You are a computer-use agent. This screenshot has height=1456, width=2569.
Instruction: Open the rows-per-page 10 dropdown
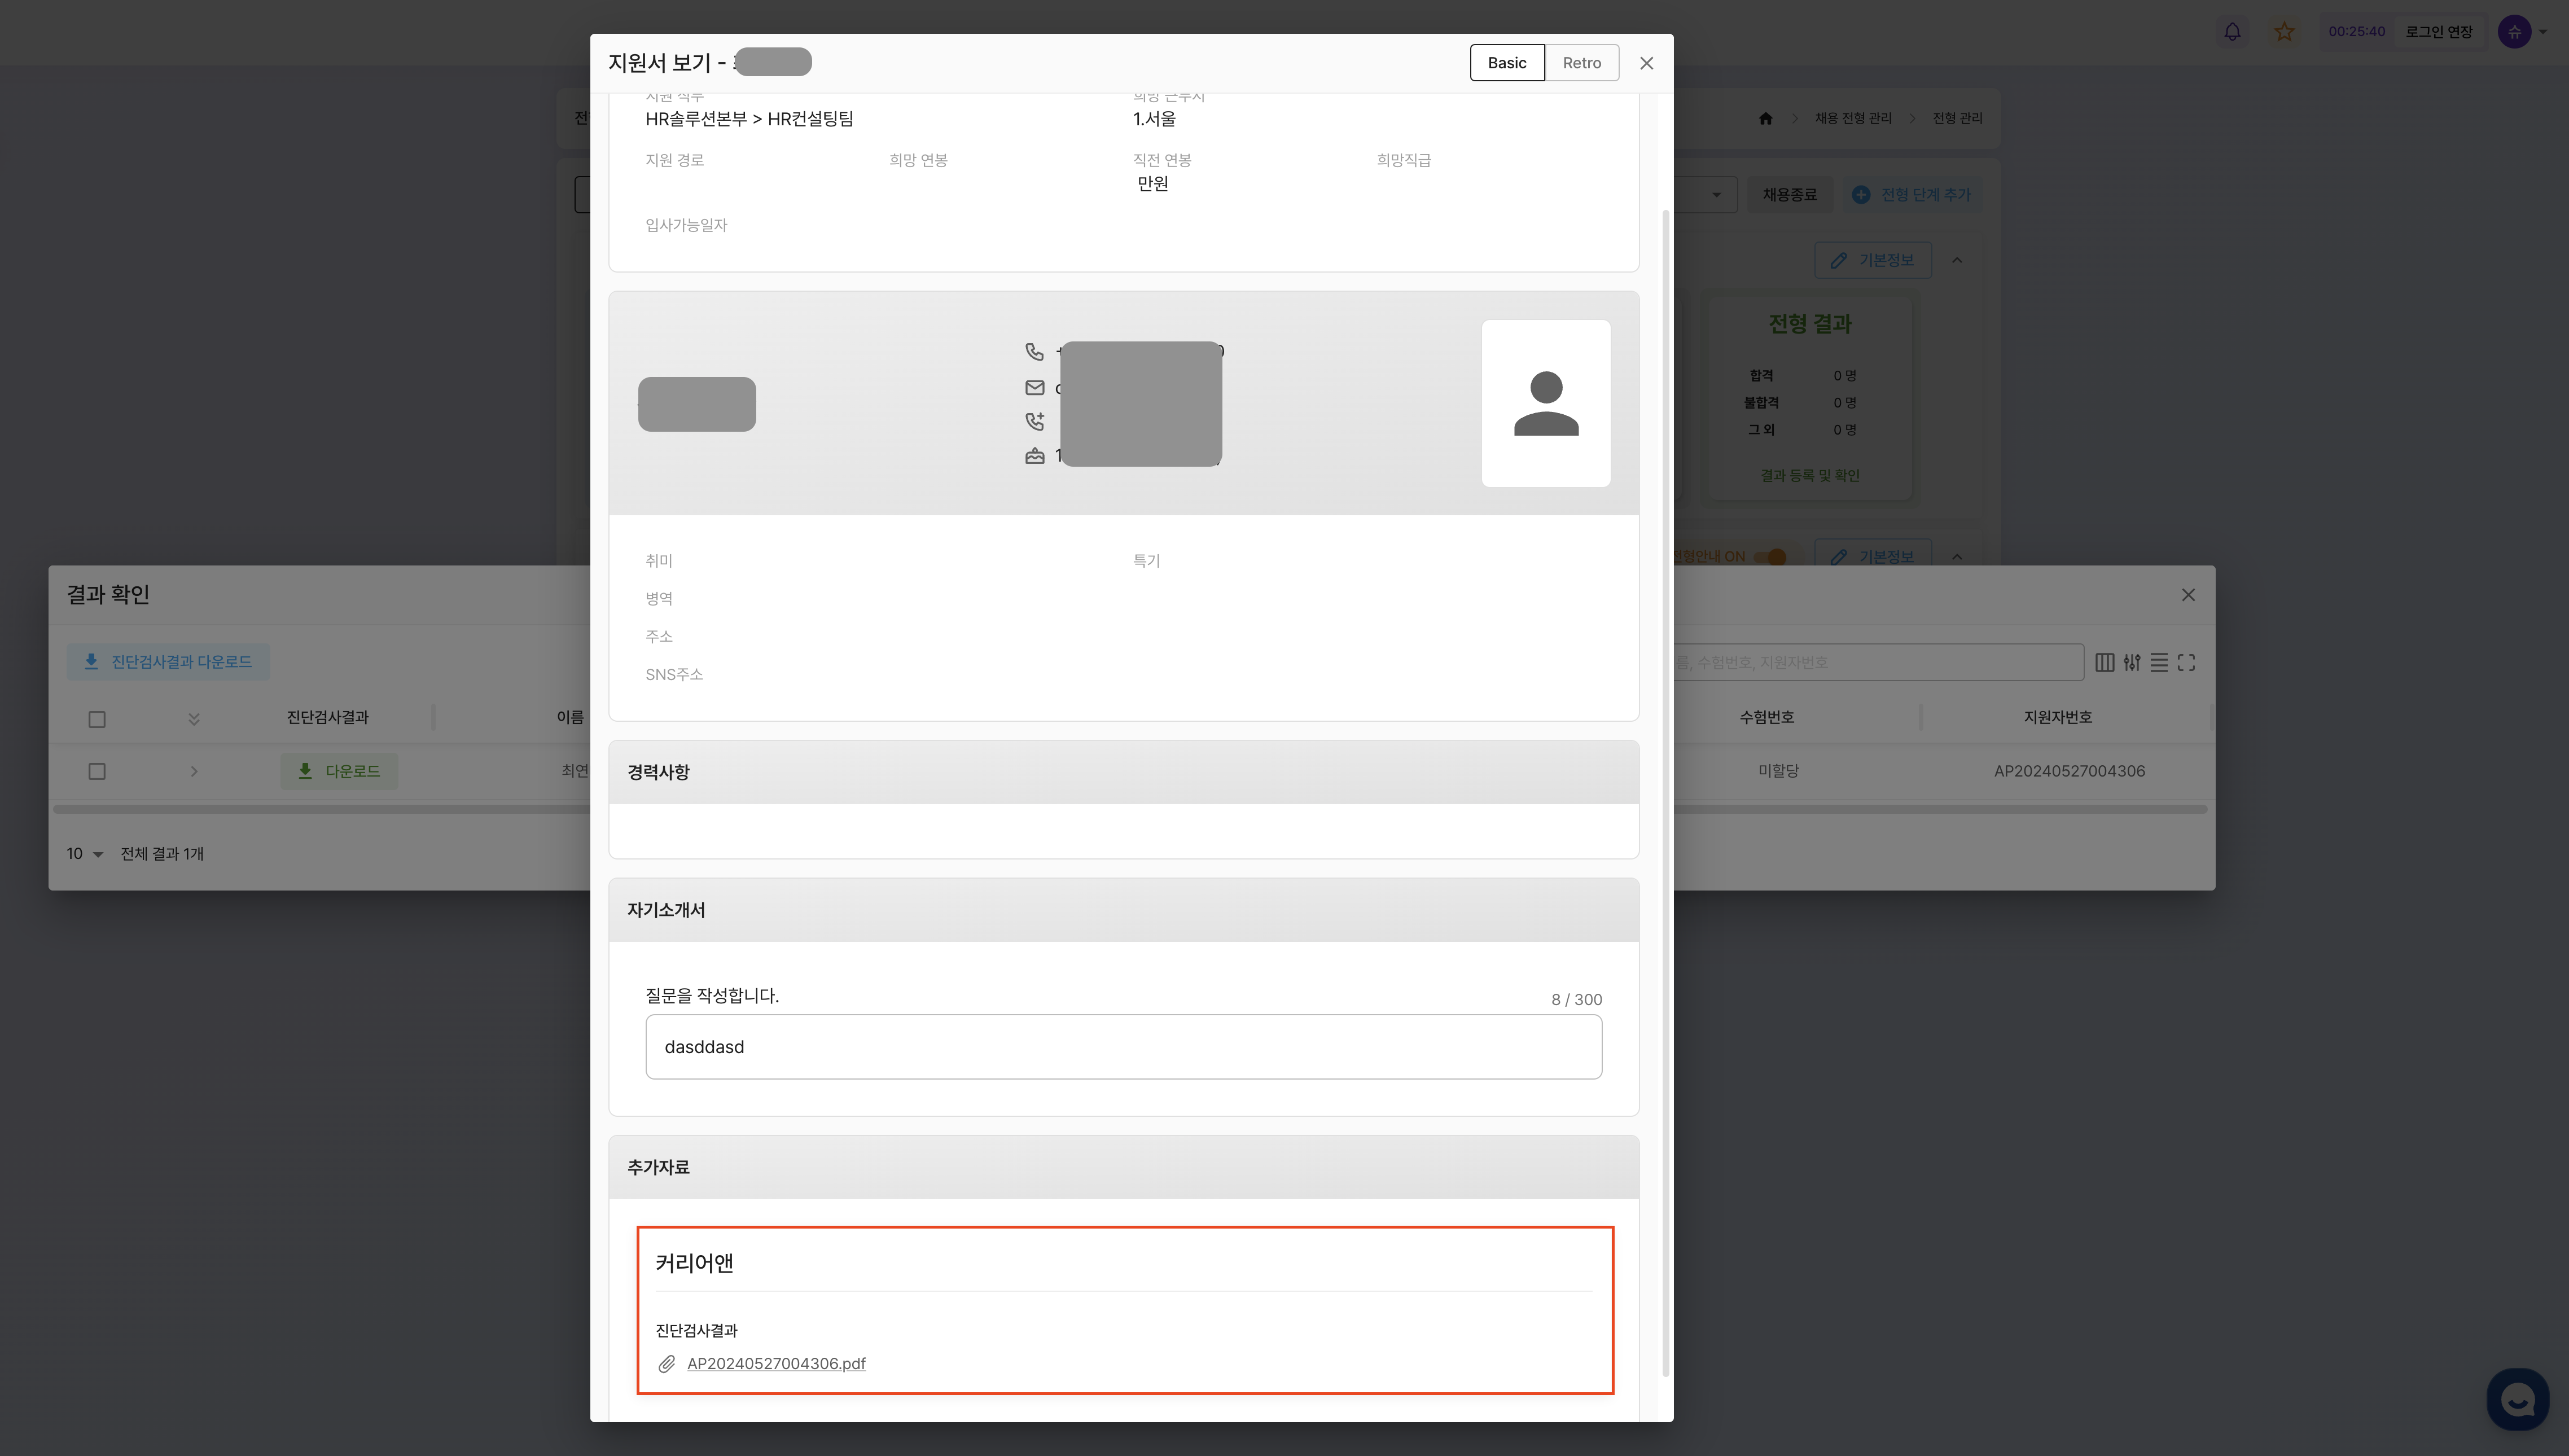[x=84, y=853]
